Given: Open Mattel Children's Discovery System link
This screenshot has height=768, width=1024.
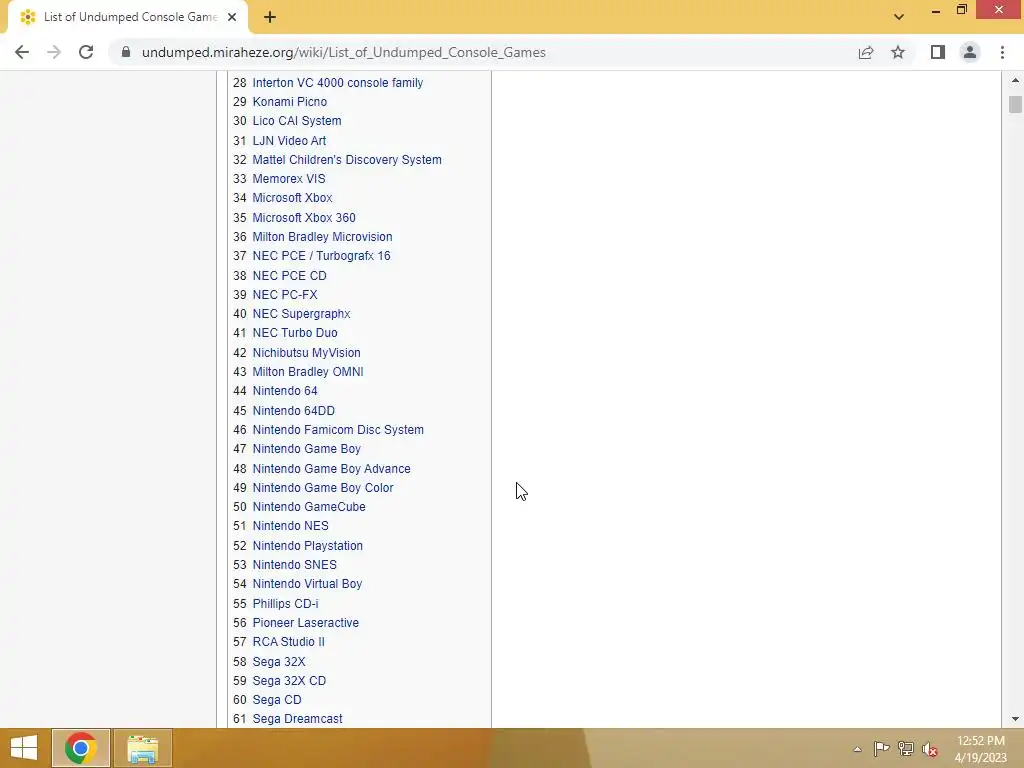Looking at the screenshot, I should pyautogui.click(x=347, y=160).
